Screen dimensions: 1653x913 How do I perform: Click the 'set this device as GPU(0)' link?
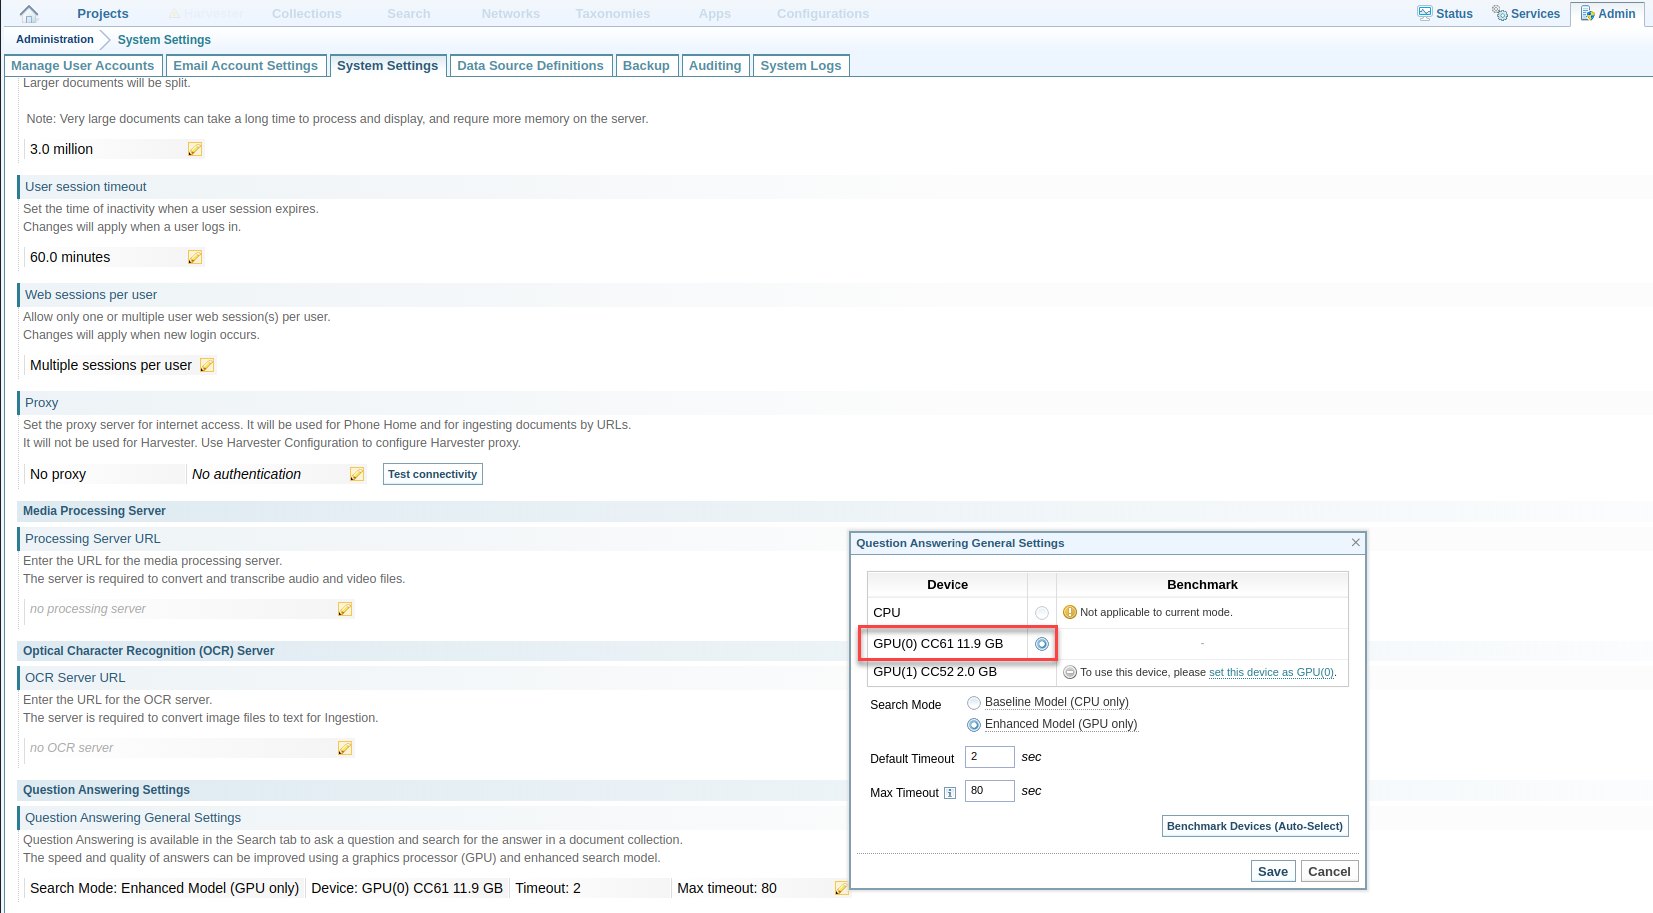point(1271,673)
